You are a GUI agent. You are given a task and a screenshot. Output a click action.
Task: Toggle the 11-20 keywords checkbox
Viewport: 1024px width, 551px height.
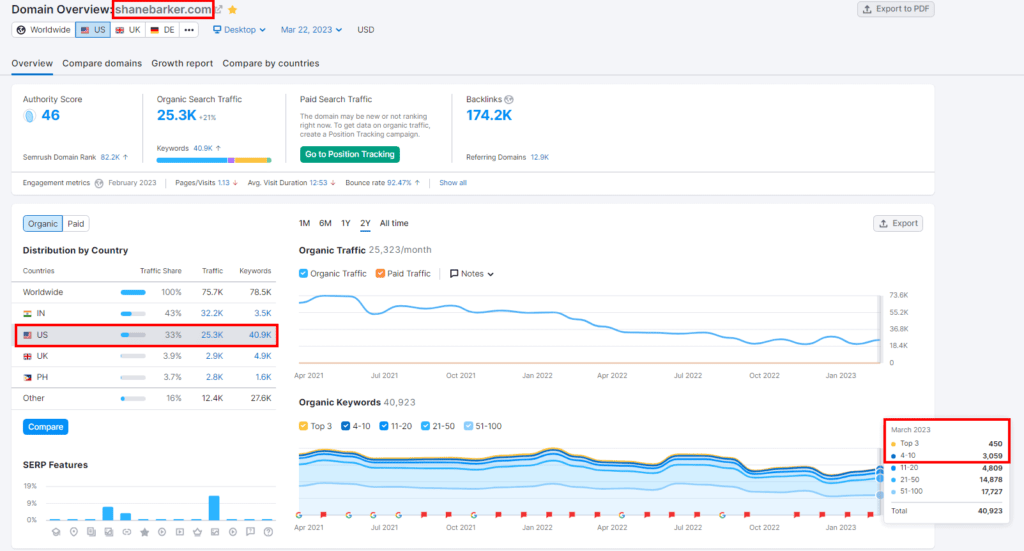pos(384,426)
